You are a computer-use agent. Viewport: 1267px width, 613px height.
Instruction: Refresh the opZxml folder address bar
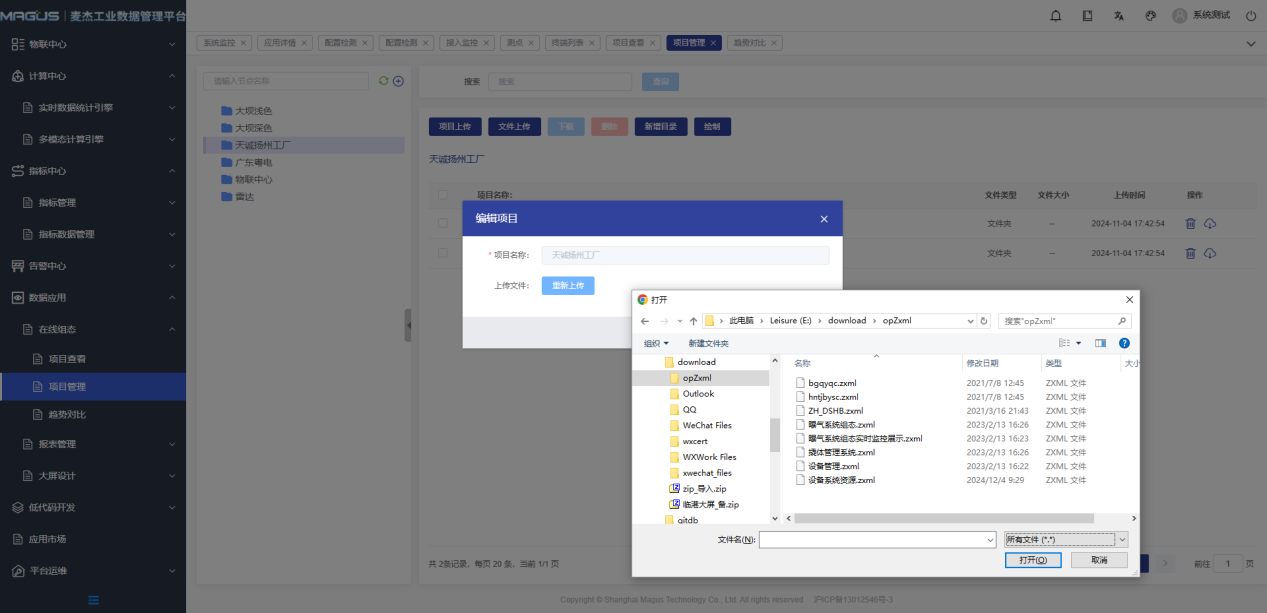pyautogui.click(x=985, y=321)
